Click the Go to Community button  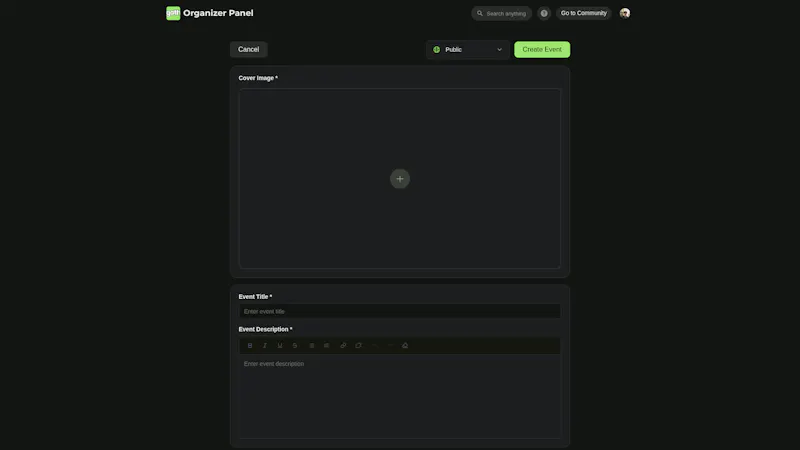click(x=584, y=13)
